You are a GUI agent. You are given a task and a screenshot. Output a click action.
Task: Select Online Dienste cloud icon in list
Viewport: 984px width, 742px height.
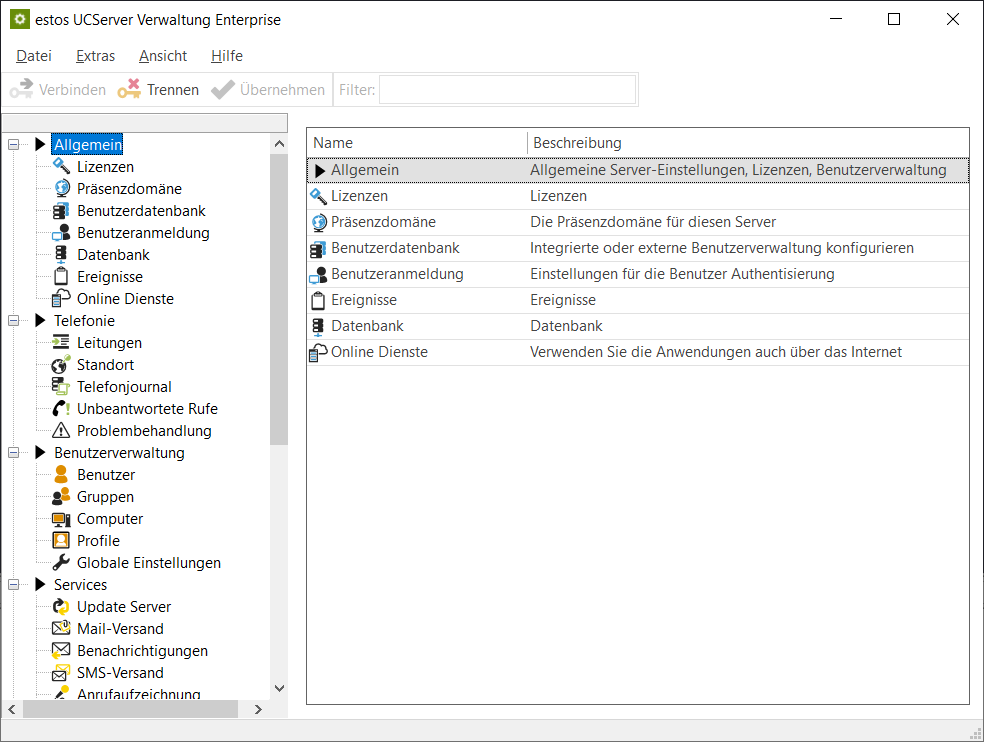(318, 352)
